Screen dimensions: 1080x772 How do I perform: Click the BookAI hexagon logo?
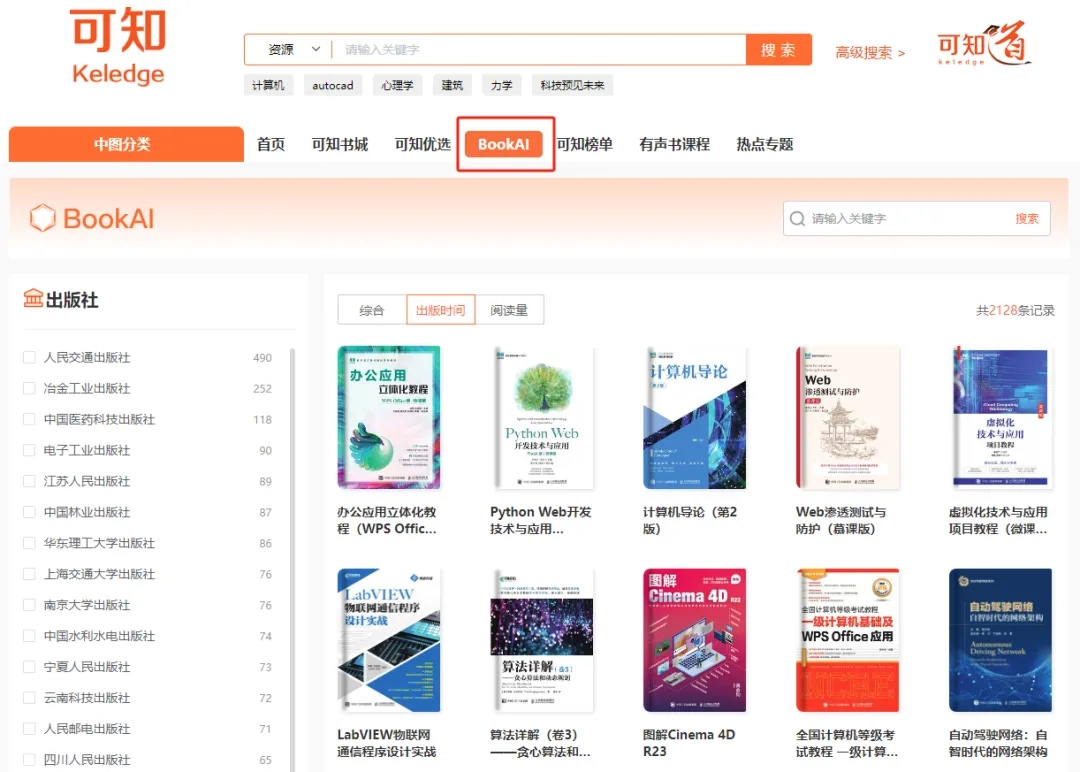coord(42,218)
